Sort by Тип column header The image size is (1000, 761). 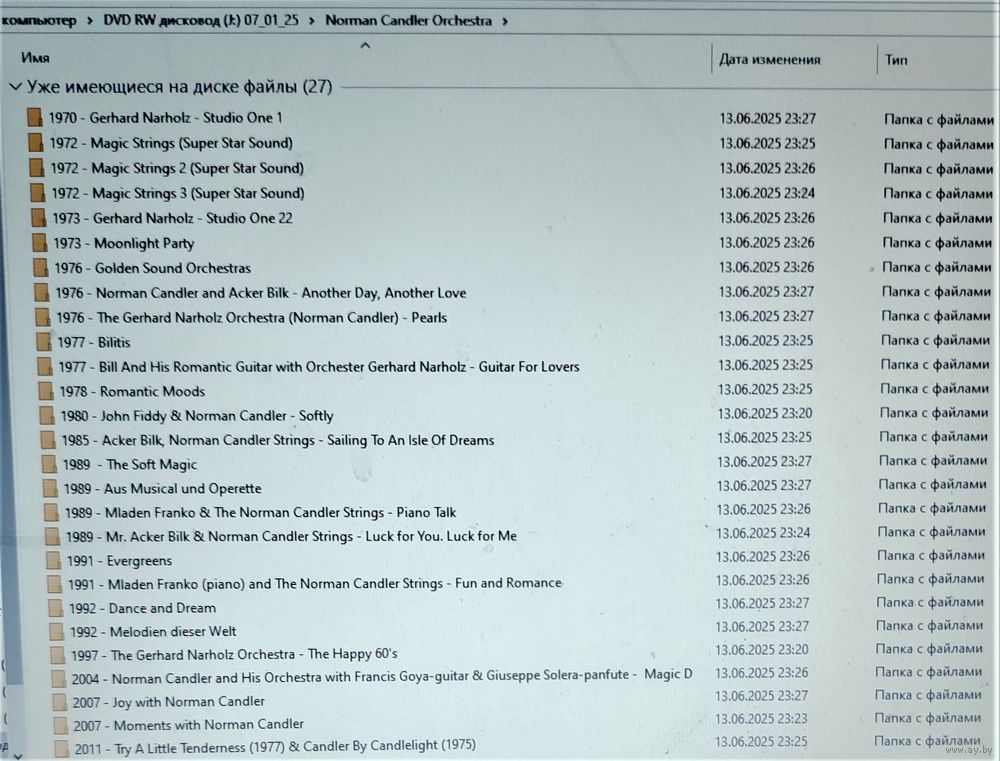[896, 60]
